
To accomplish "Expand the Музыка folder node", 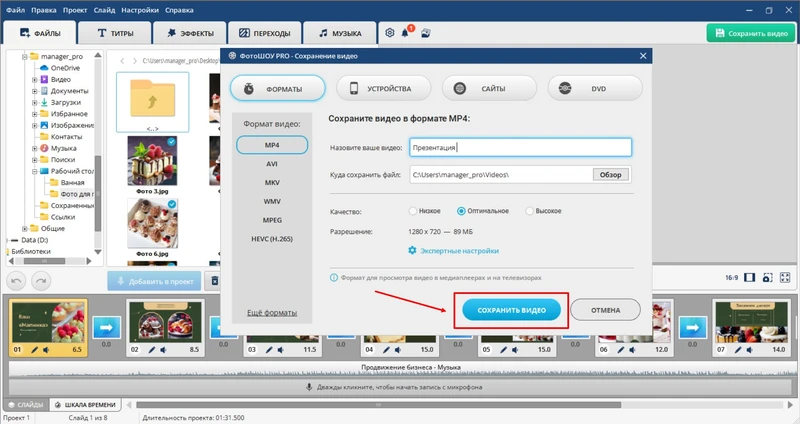I will (x=34, y=148).
